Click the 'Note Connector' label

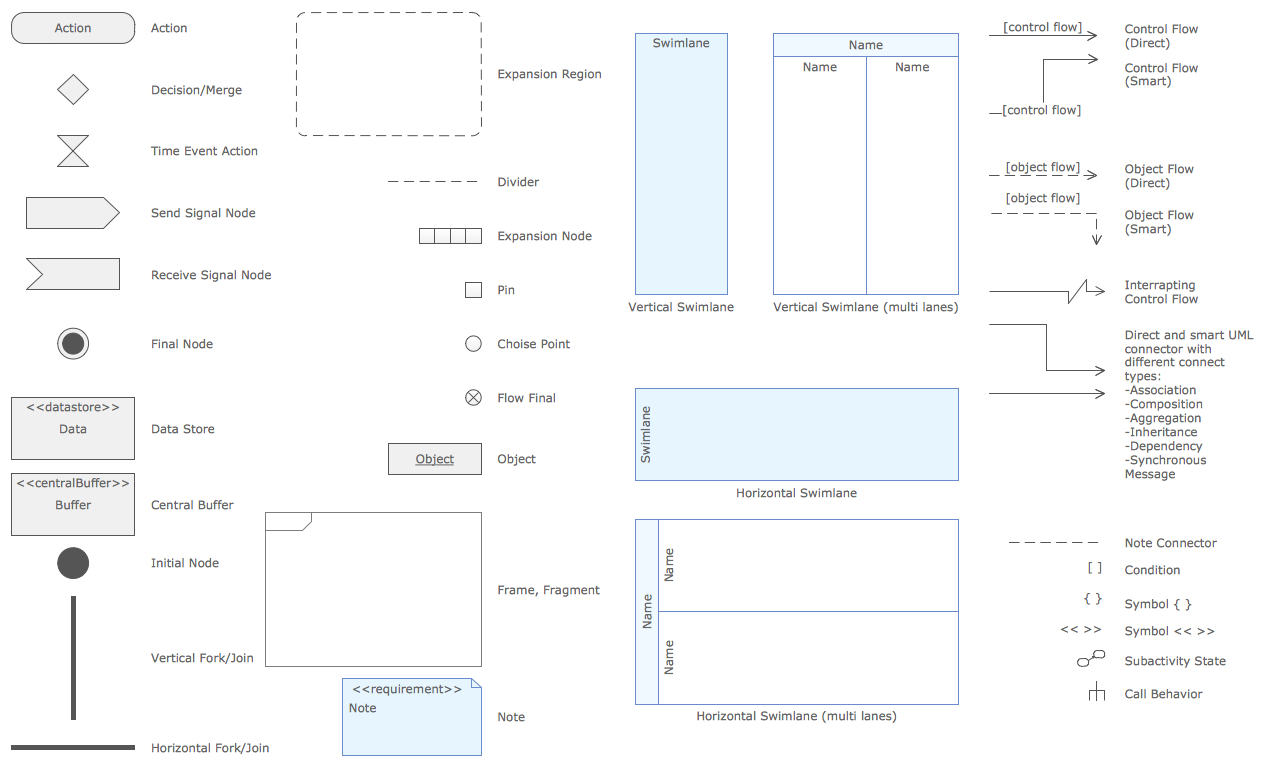1171,543
